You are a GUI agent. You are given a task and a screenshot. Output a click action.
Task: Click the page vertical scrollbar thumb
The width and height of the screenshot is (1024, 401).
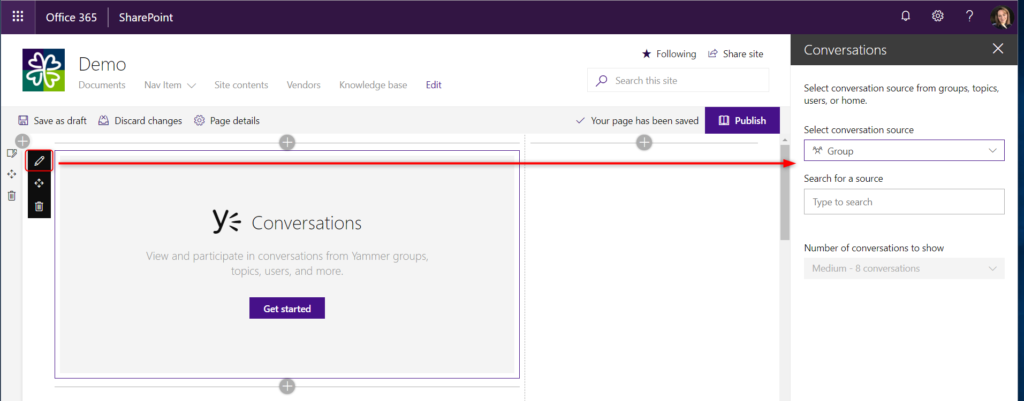pos(784,193)
